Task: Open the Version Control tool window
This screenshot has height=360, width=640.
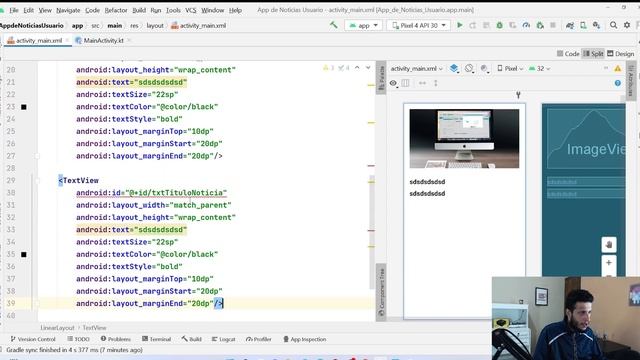Action: pyautogui.click(x=33, y=339)
